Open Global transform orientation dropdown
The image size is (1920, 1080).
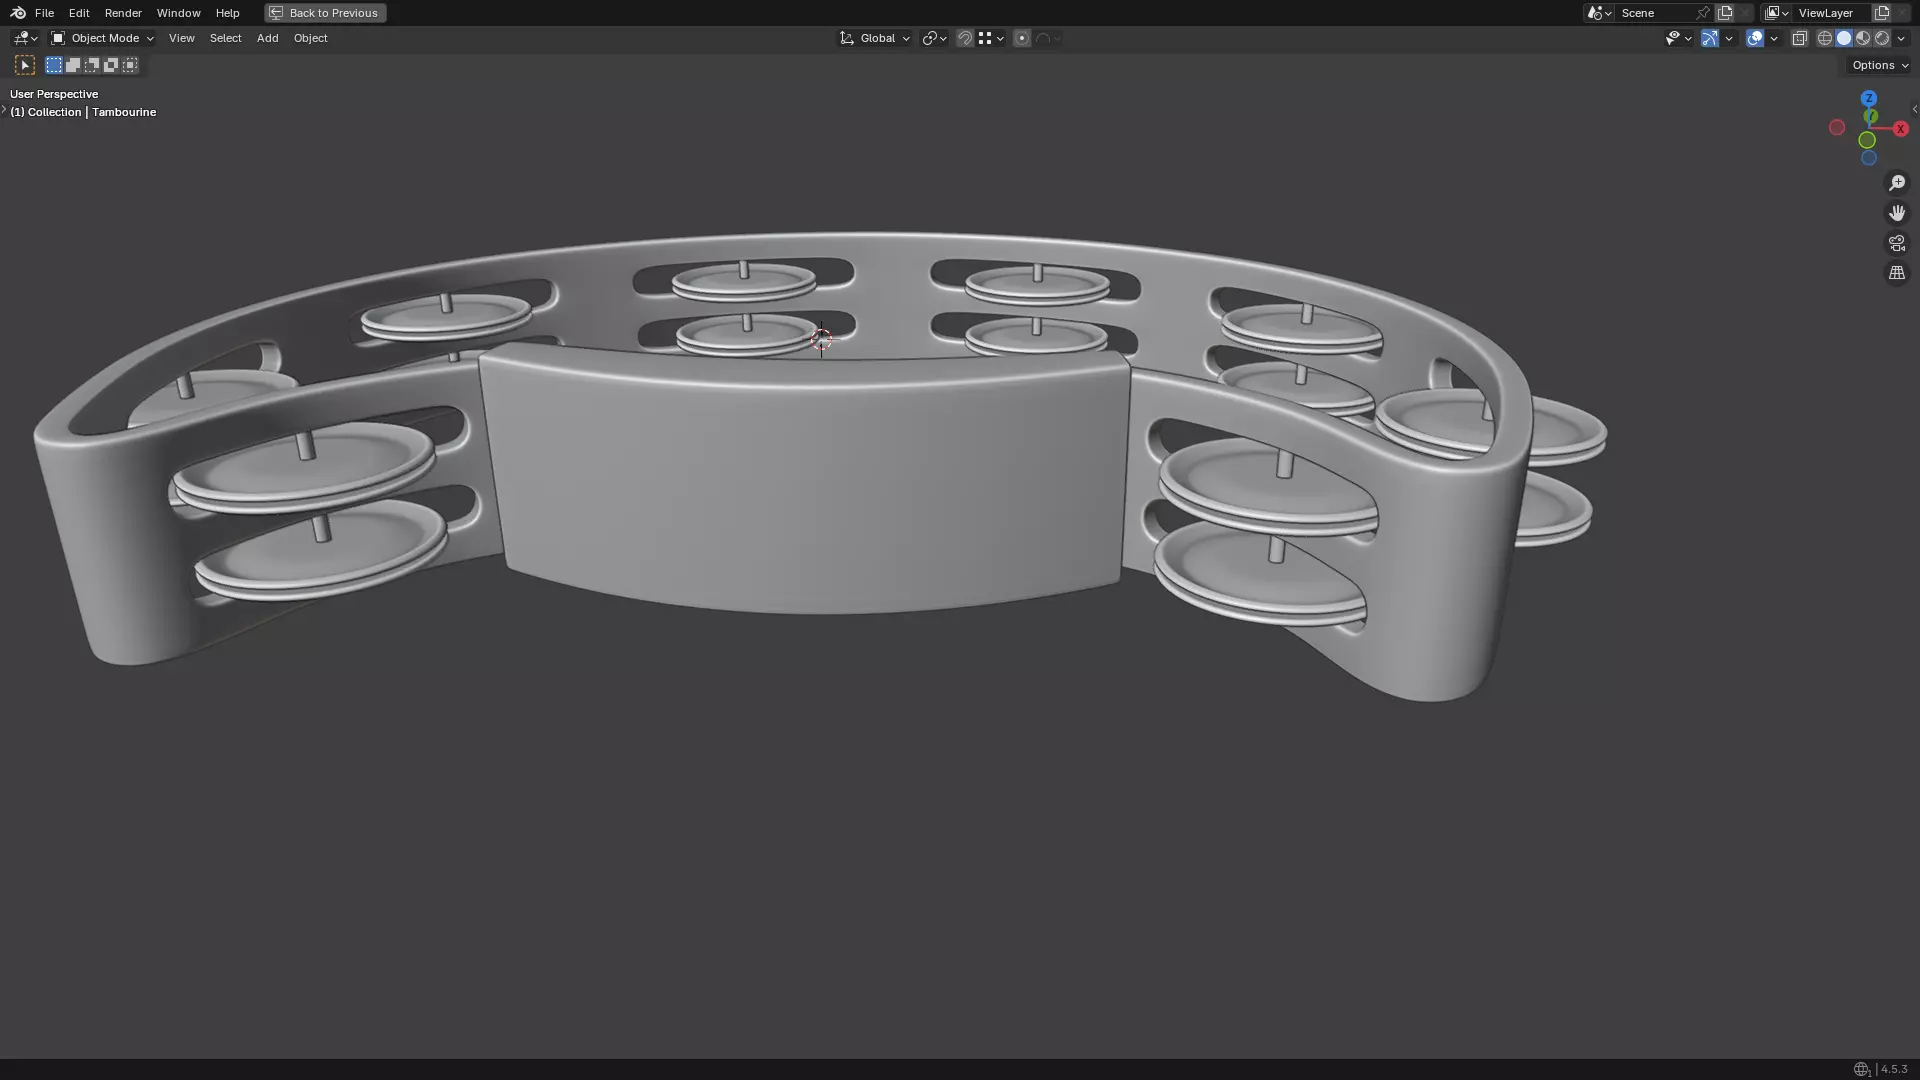coord(875,38)
